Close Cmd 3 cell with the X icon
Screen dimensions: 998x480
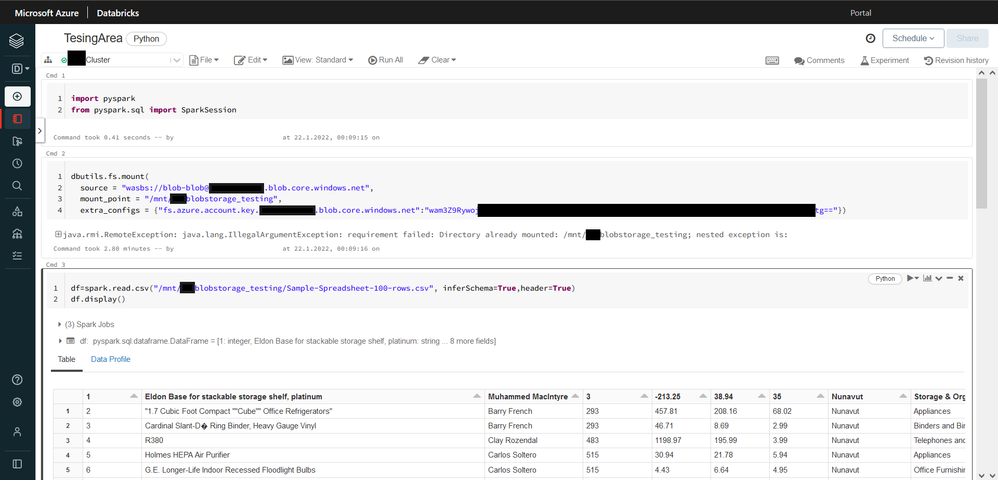coord(963,278)
